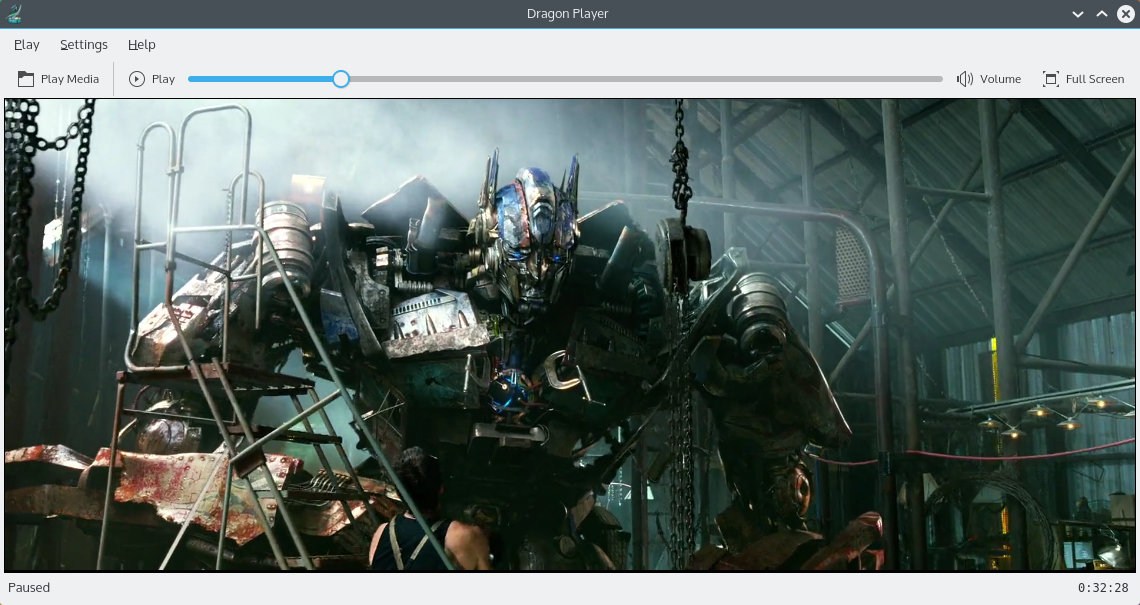1140x605 pixels.
Task: Click the Dragon Player app icon in title bar
Action: 14,14
